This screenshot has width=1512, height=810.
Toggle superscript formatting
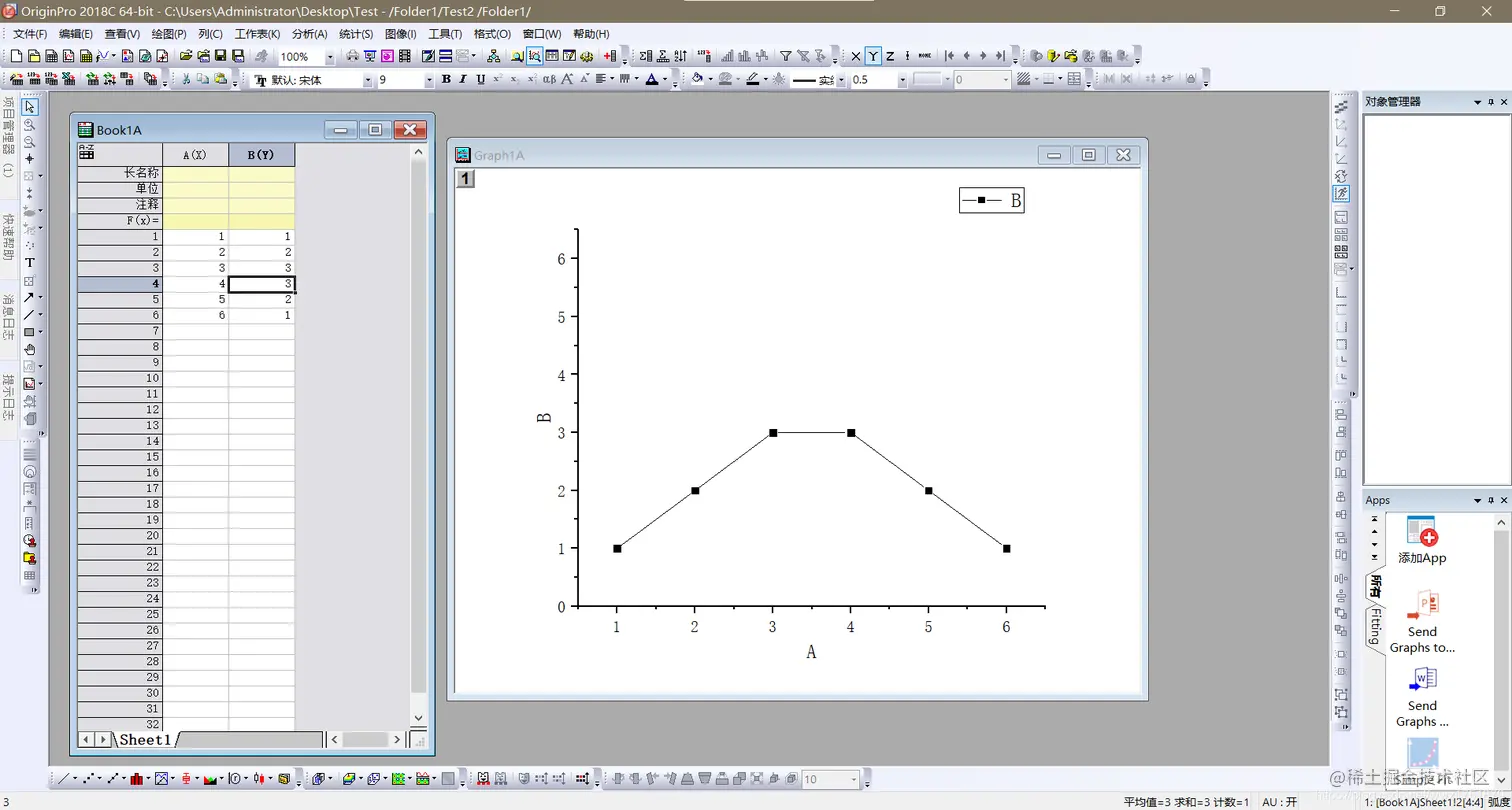click(497, 79)
